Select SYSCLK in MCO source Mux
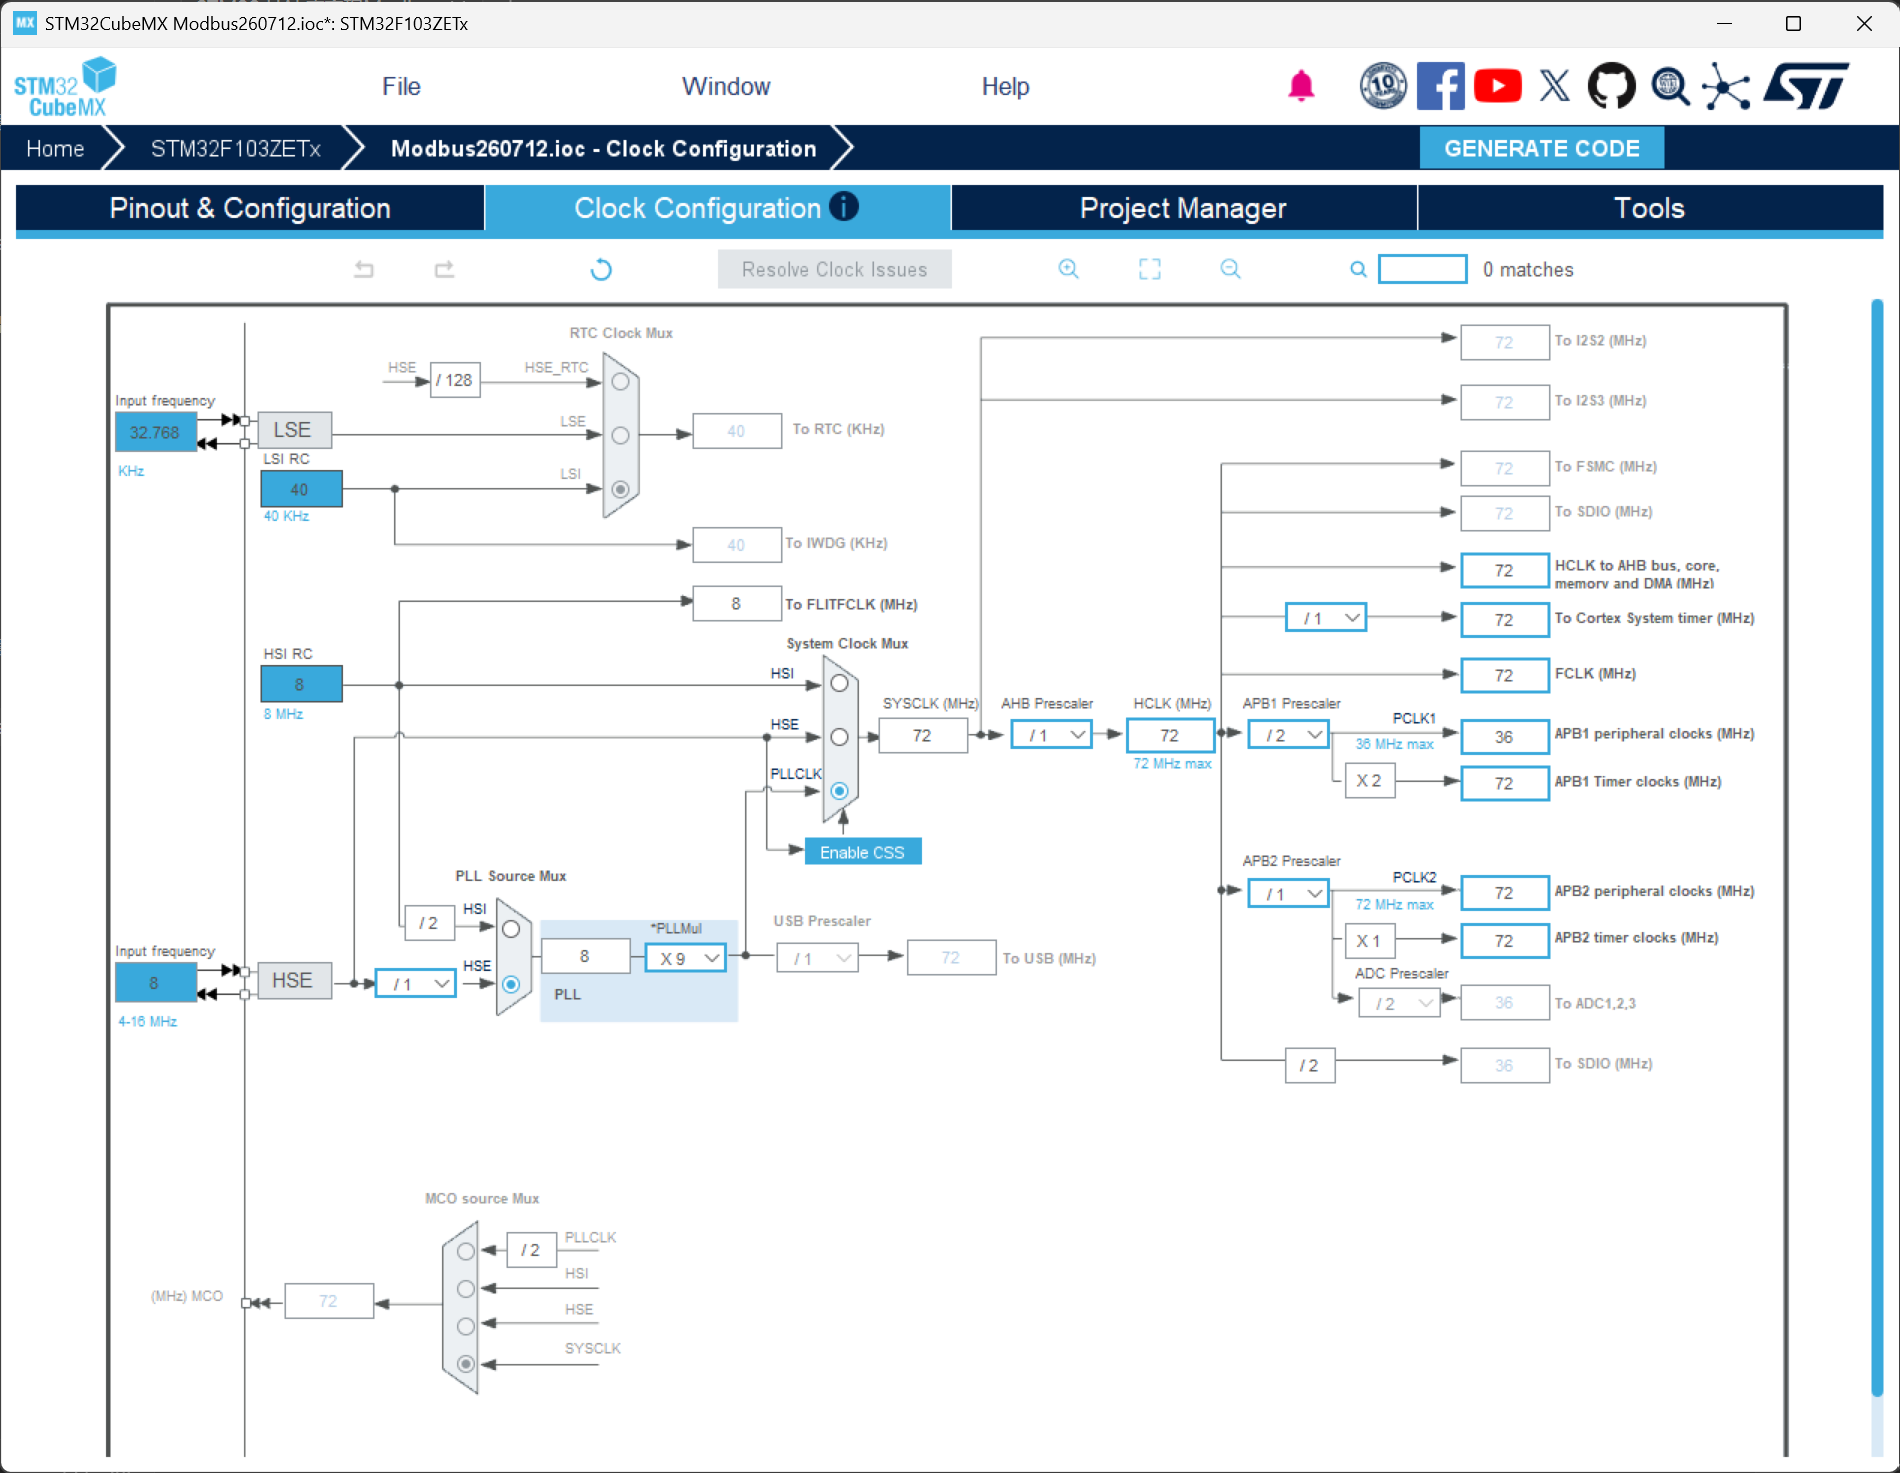Image resolution: width=1900 pixels, height=1473 pixels. point(465,1364)
